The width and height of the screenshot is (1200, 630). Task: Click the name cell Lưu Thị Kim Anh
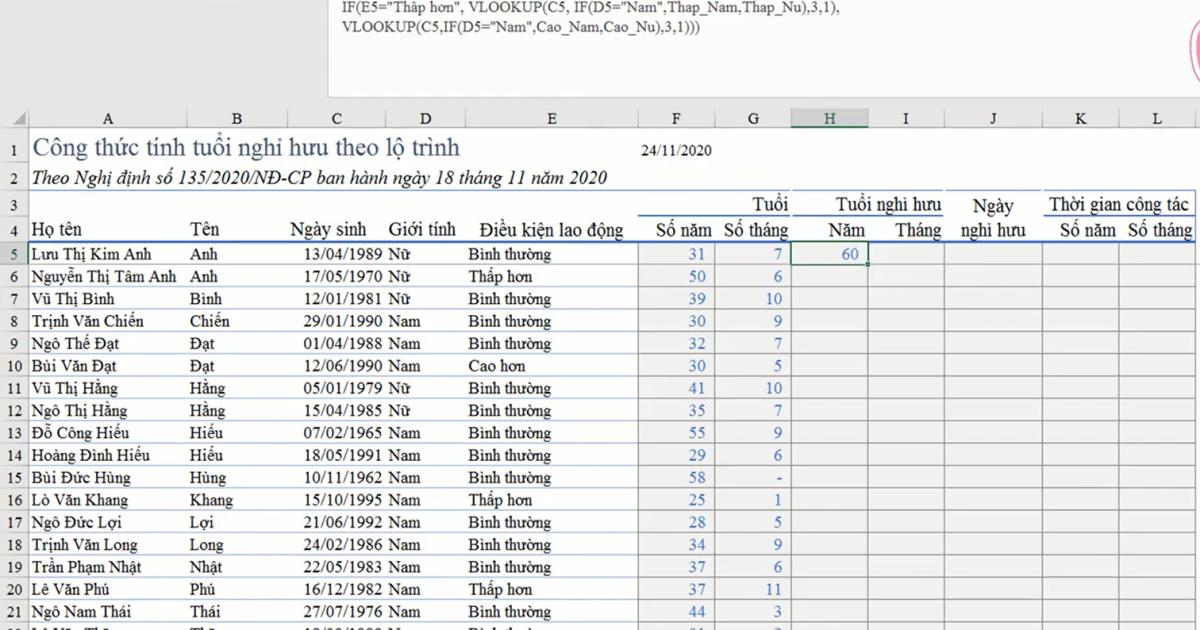pos(92,254)
